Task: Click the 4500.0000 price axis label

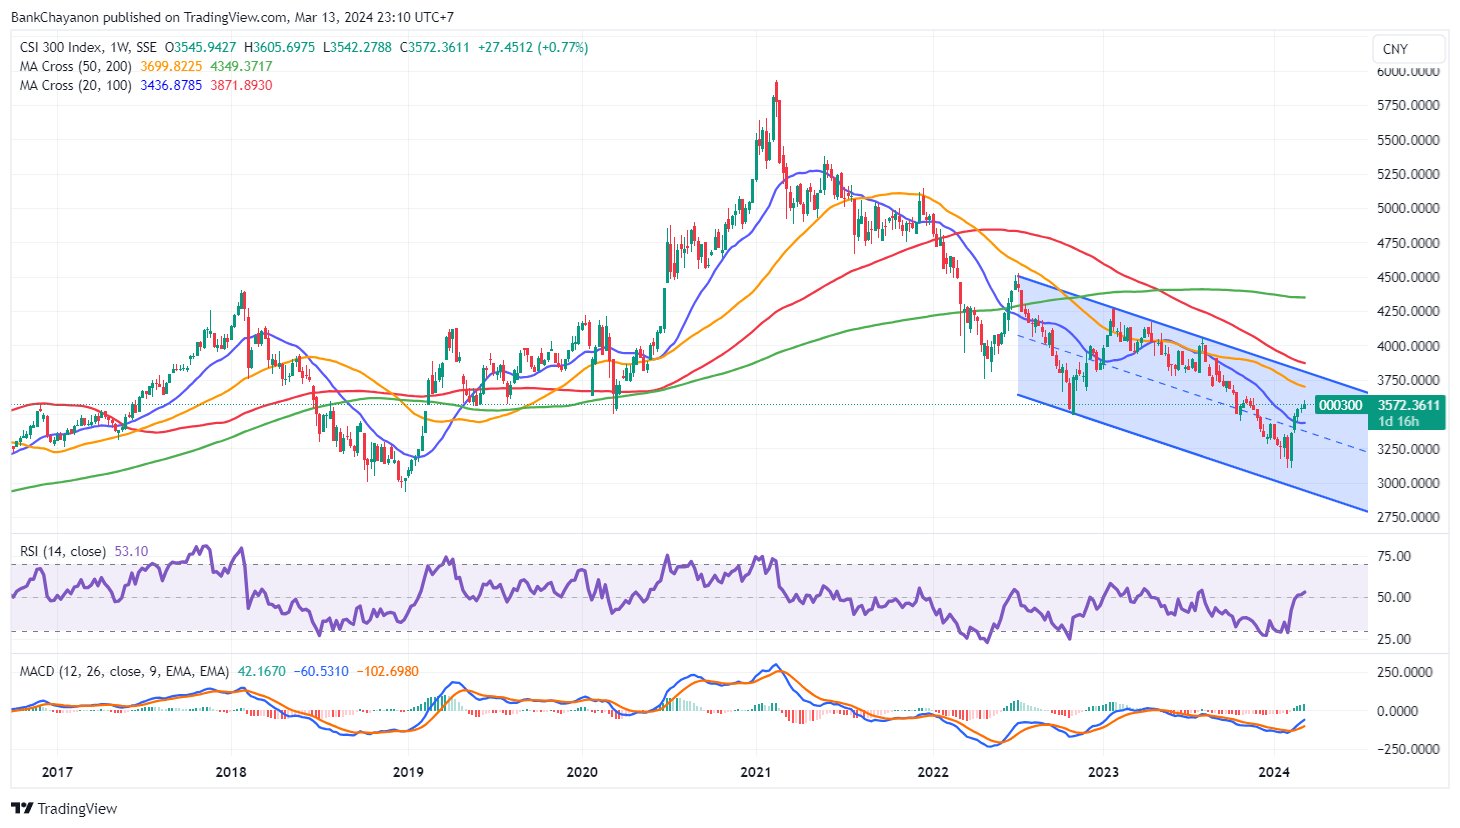Action: point(1408,277)
